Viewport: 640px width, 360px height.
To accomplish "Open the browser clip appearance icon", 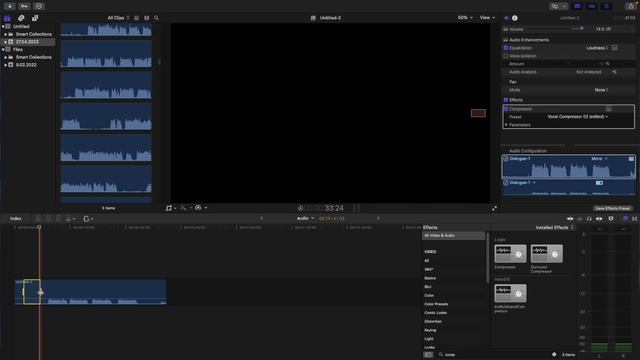I will point(147,18).
